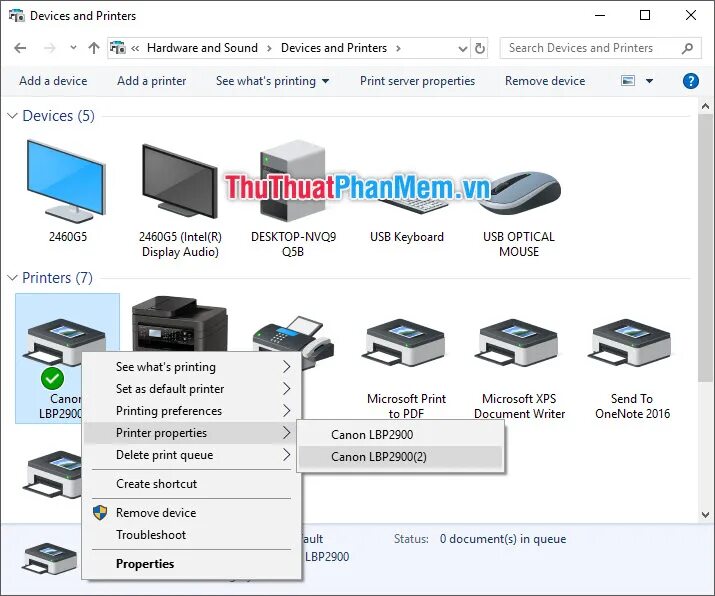Expand breadcrumb arrow after Hardware and Sound

pyautogui.click(x=269, y=48)
